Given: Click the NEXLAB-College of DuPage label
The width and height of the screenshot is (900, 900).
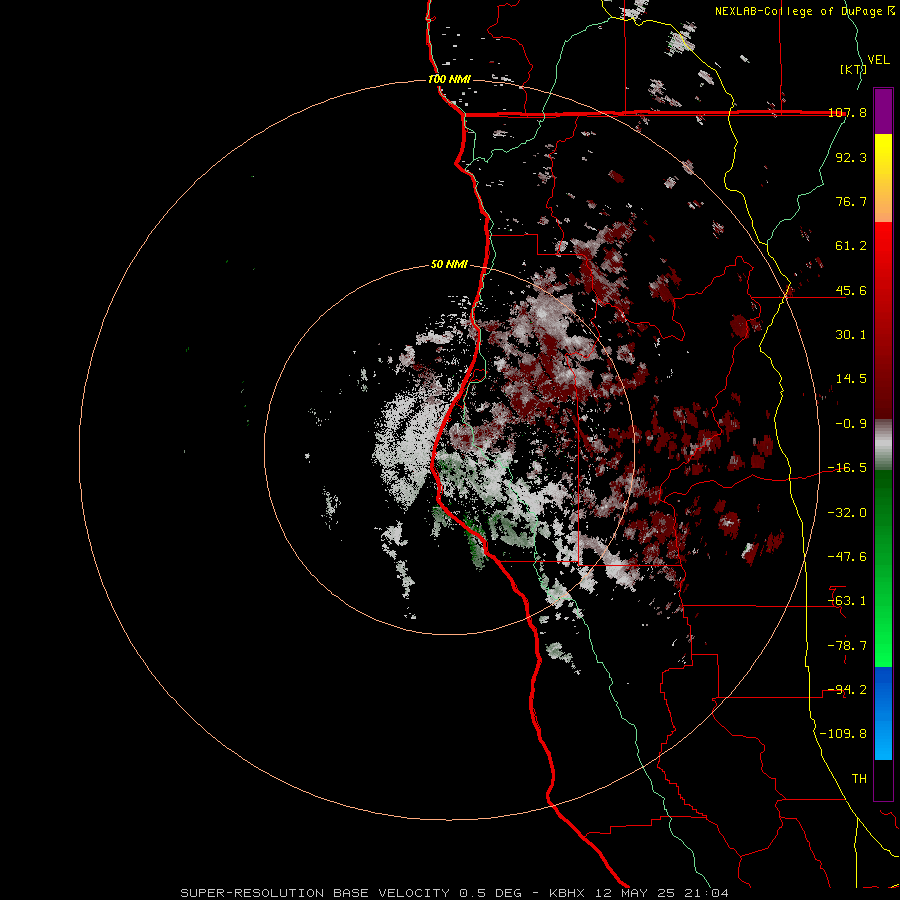Looking at the screenshot, I should click(x=805, y=11).
